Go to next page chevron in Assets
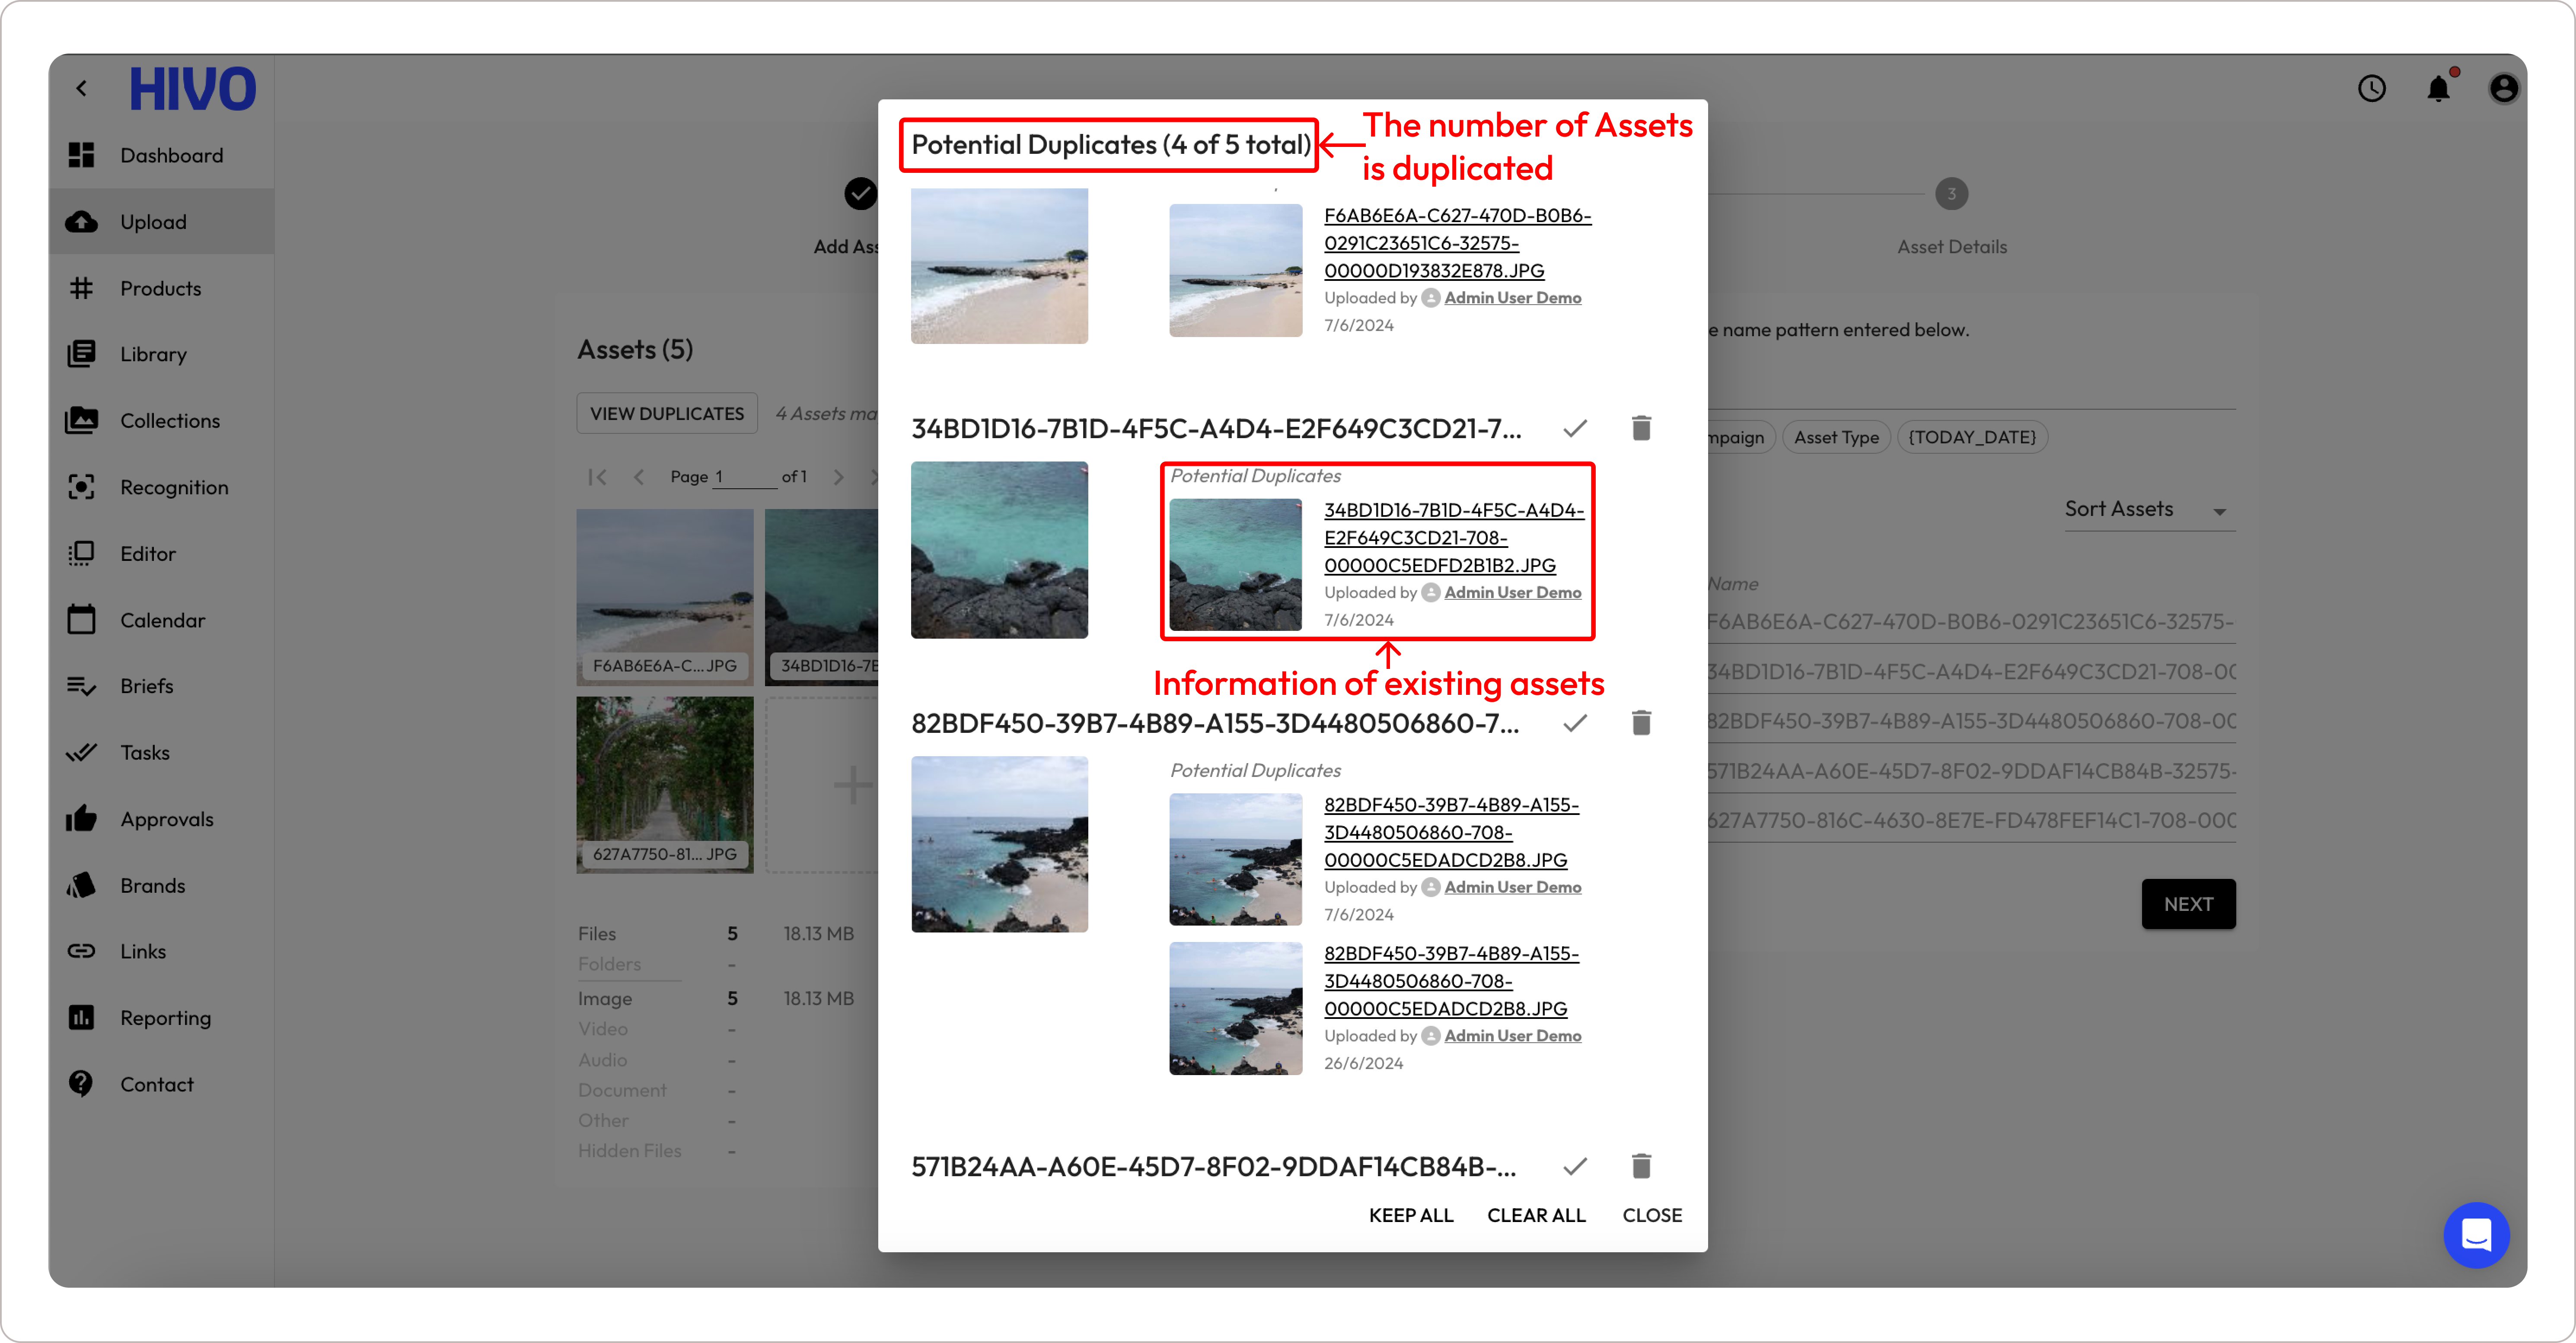The image size is (2576, 1343). click(838, 477)
